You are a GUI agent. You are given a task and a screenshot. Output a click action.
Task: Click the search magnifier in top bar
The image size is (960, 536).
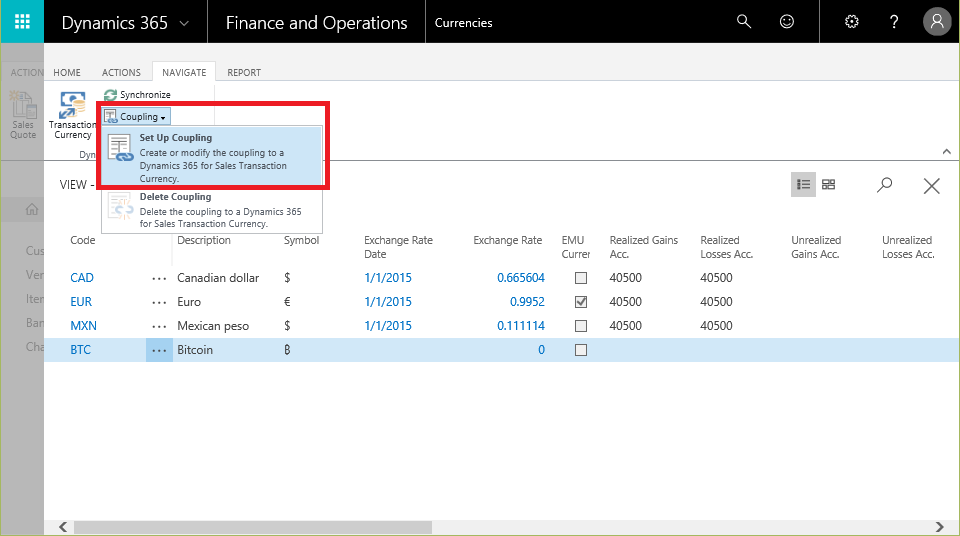743,22
